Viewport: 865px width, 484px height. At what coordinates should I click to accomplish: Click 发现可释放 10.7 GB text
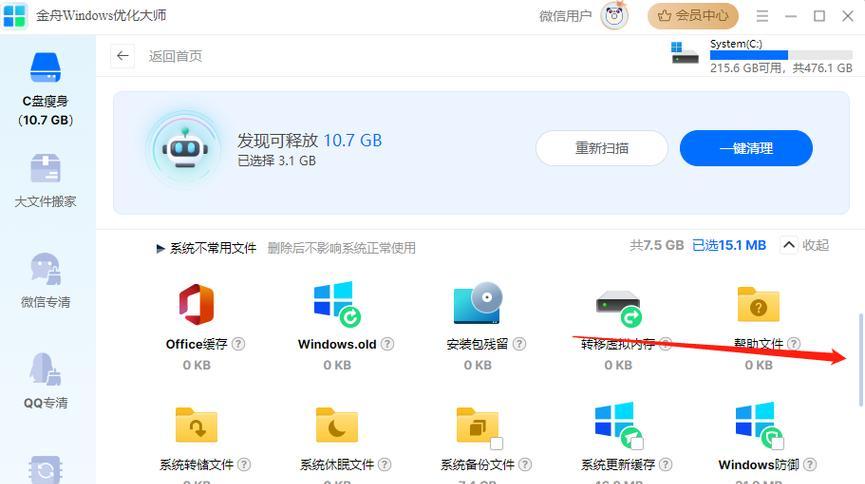(309, 140)
